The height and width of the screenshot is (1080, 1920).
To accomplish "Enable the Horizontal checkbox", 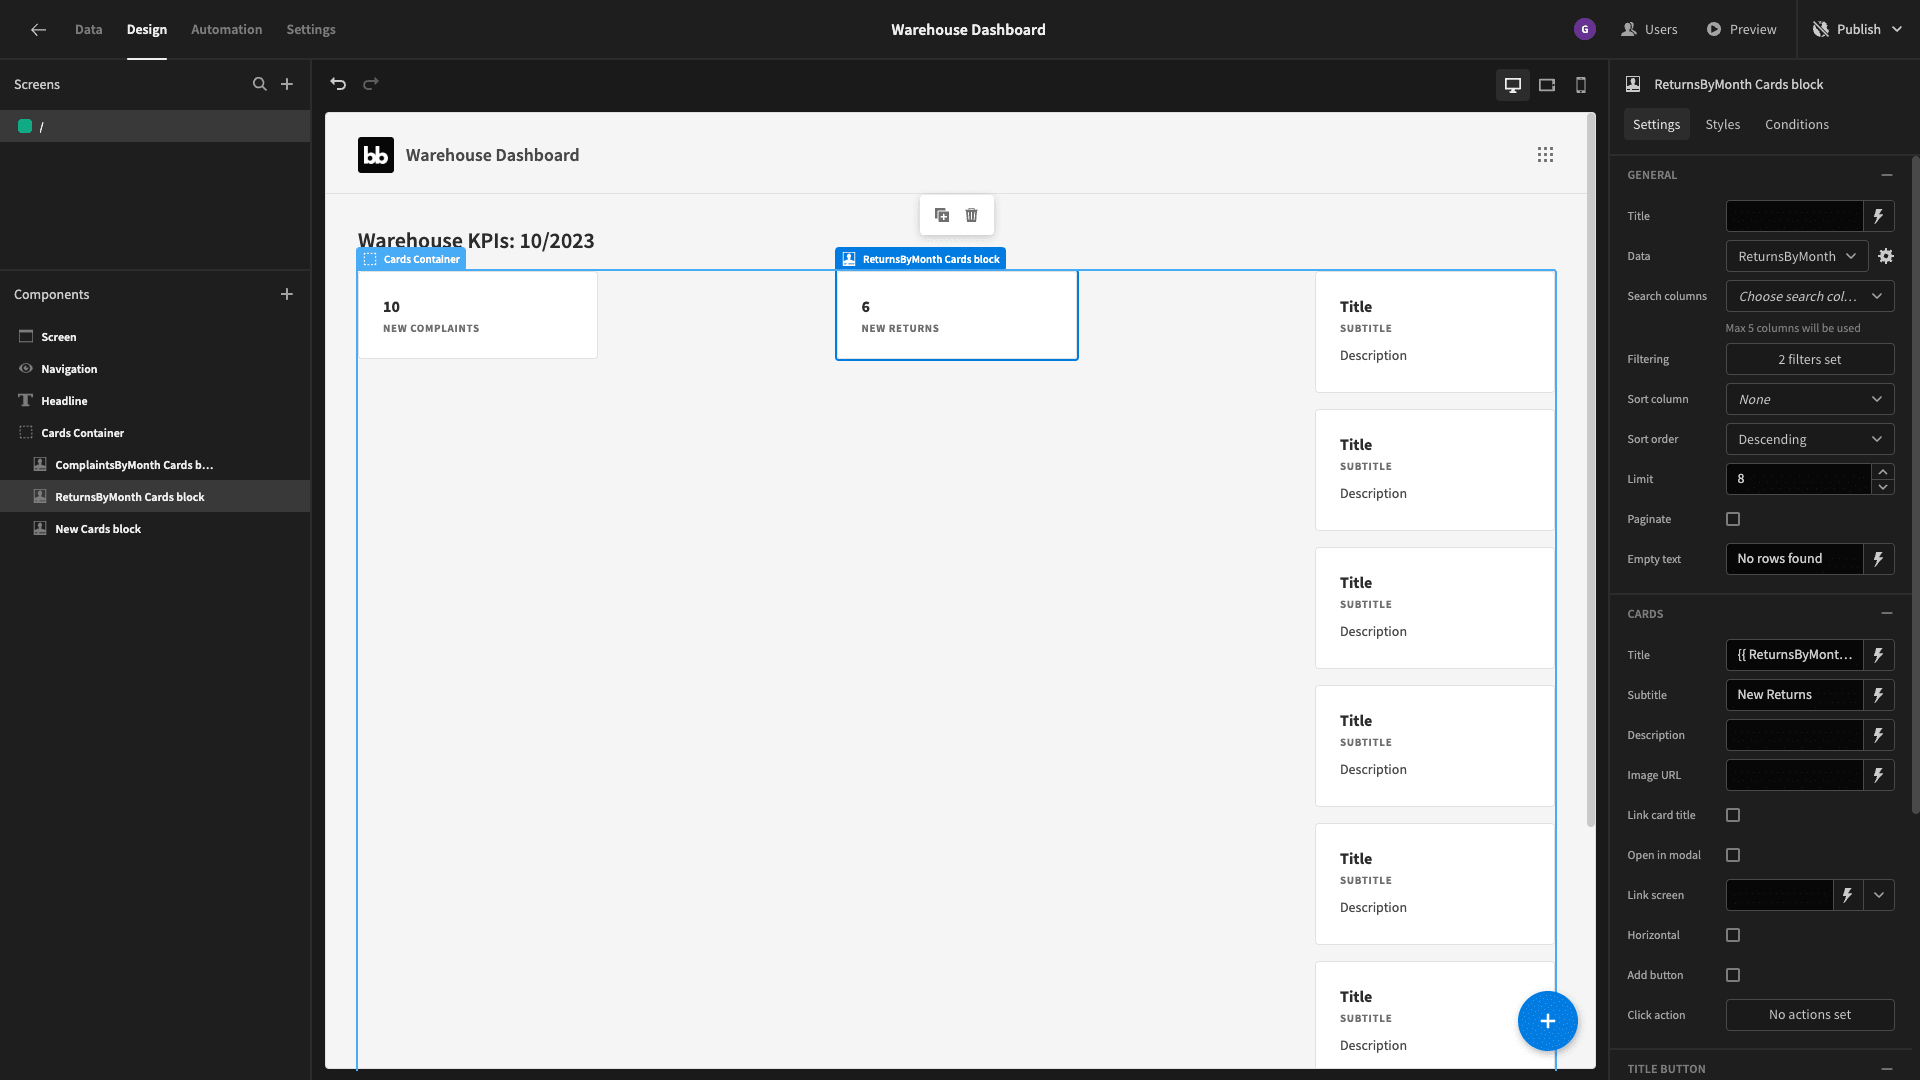I will [1733, 935].
